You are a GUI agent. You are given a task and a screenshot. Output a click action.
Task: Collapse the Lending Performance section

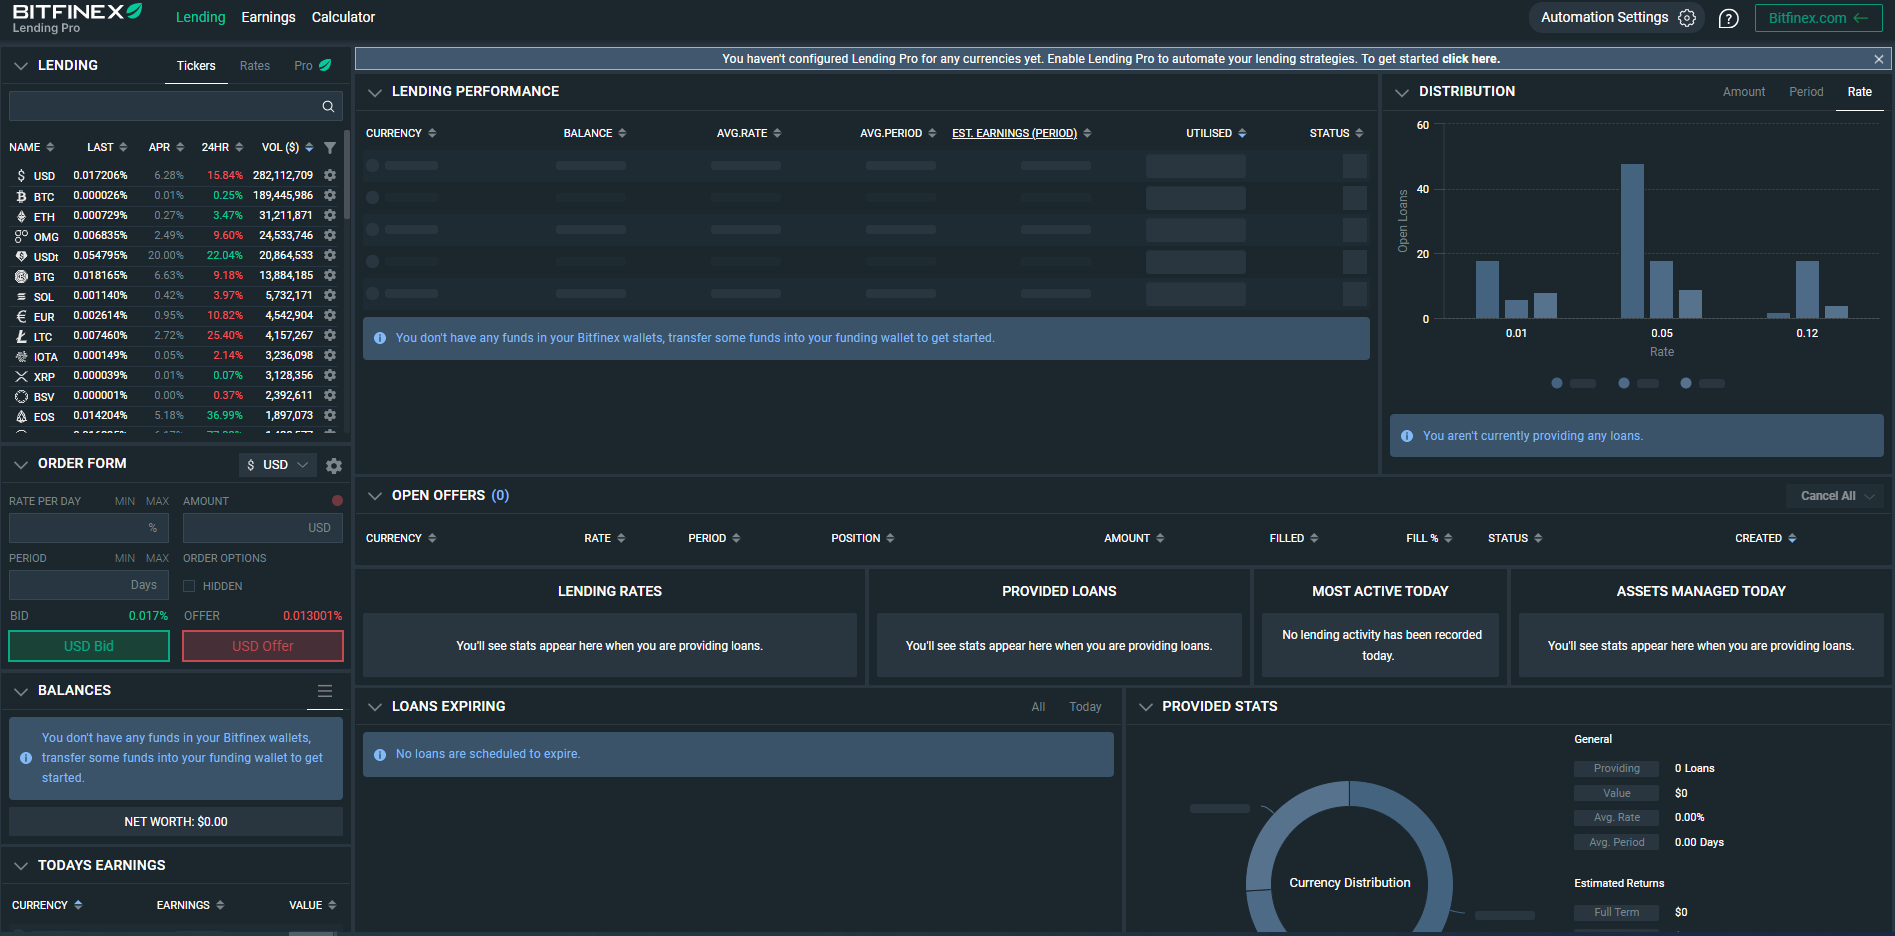point(375,92)
